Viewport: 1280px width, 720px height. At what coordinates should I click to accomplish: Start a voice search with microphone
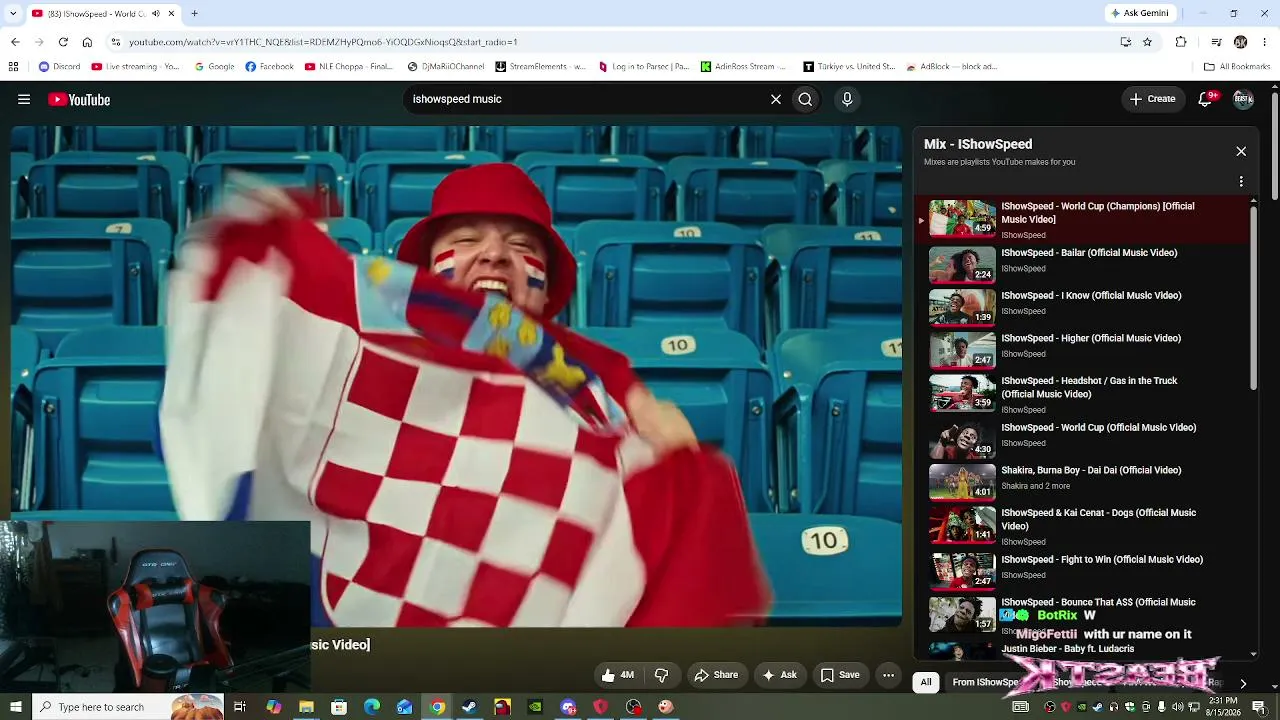tap(847, 99)
